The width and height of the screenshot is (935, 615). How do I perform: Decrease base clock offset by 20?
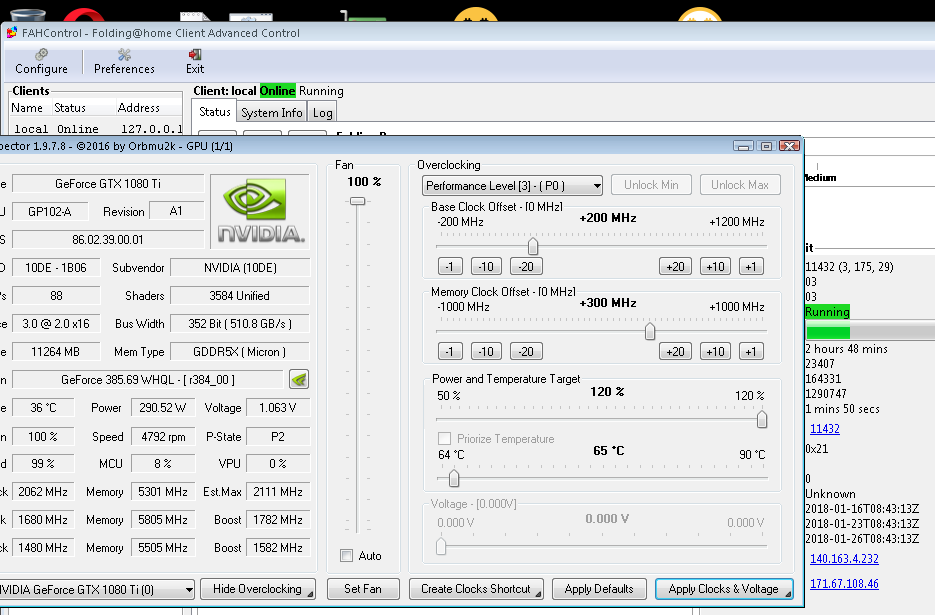526,267
